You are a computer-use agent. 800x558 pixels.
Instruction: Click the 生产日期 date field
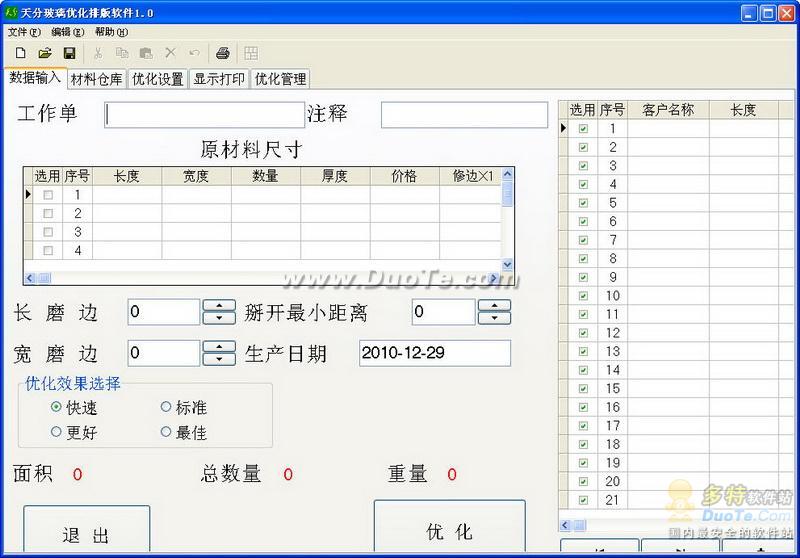click(435, 353)
